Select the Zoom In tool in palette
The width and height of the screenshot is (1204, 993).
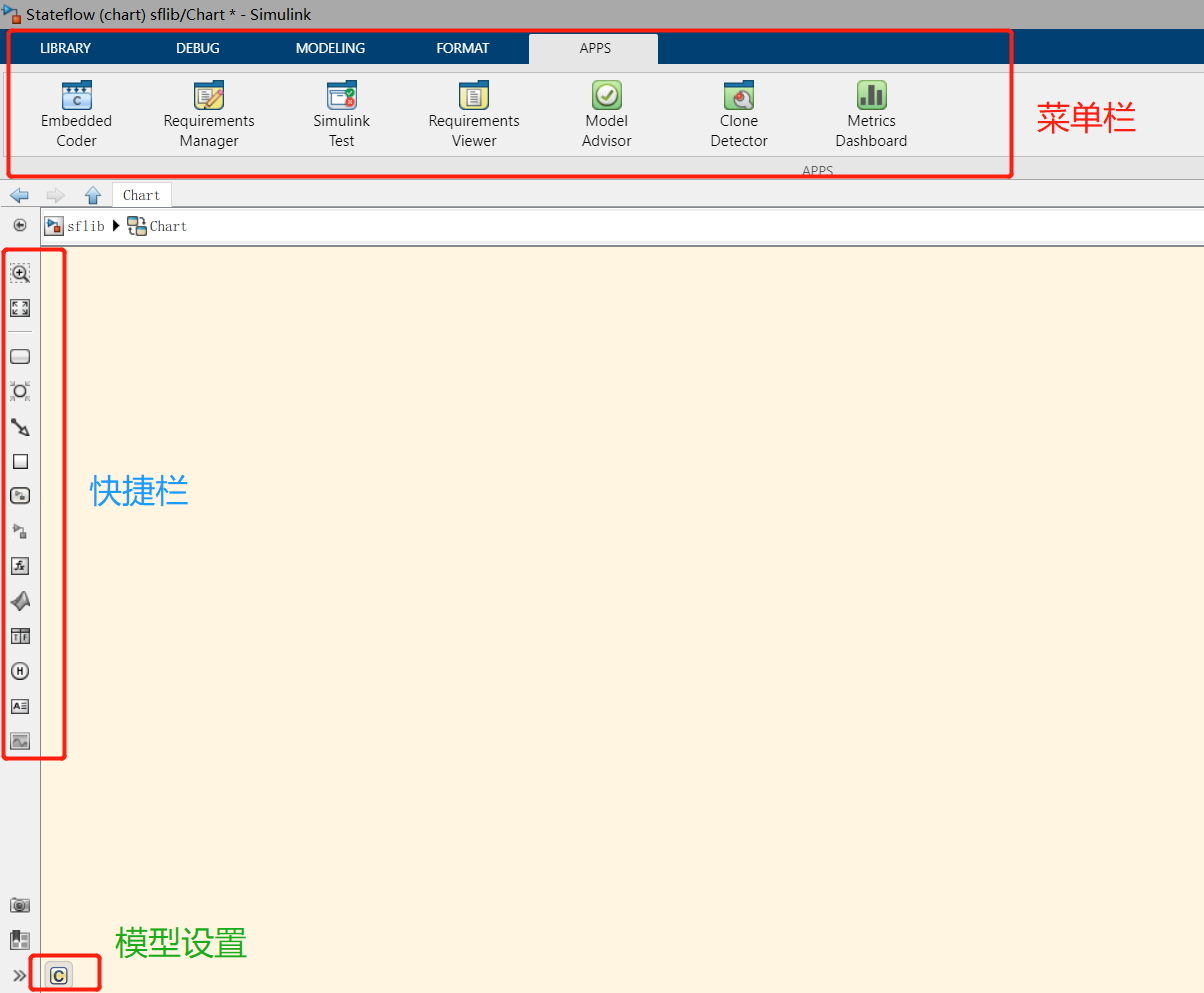(x=20, y=273)
